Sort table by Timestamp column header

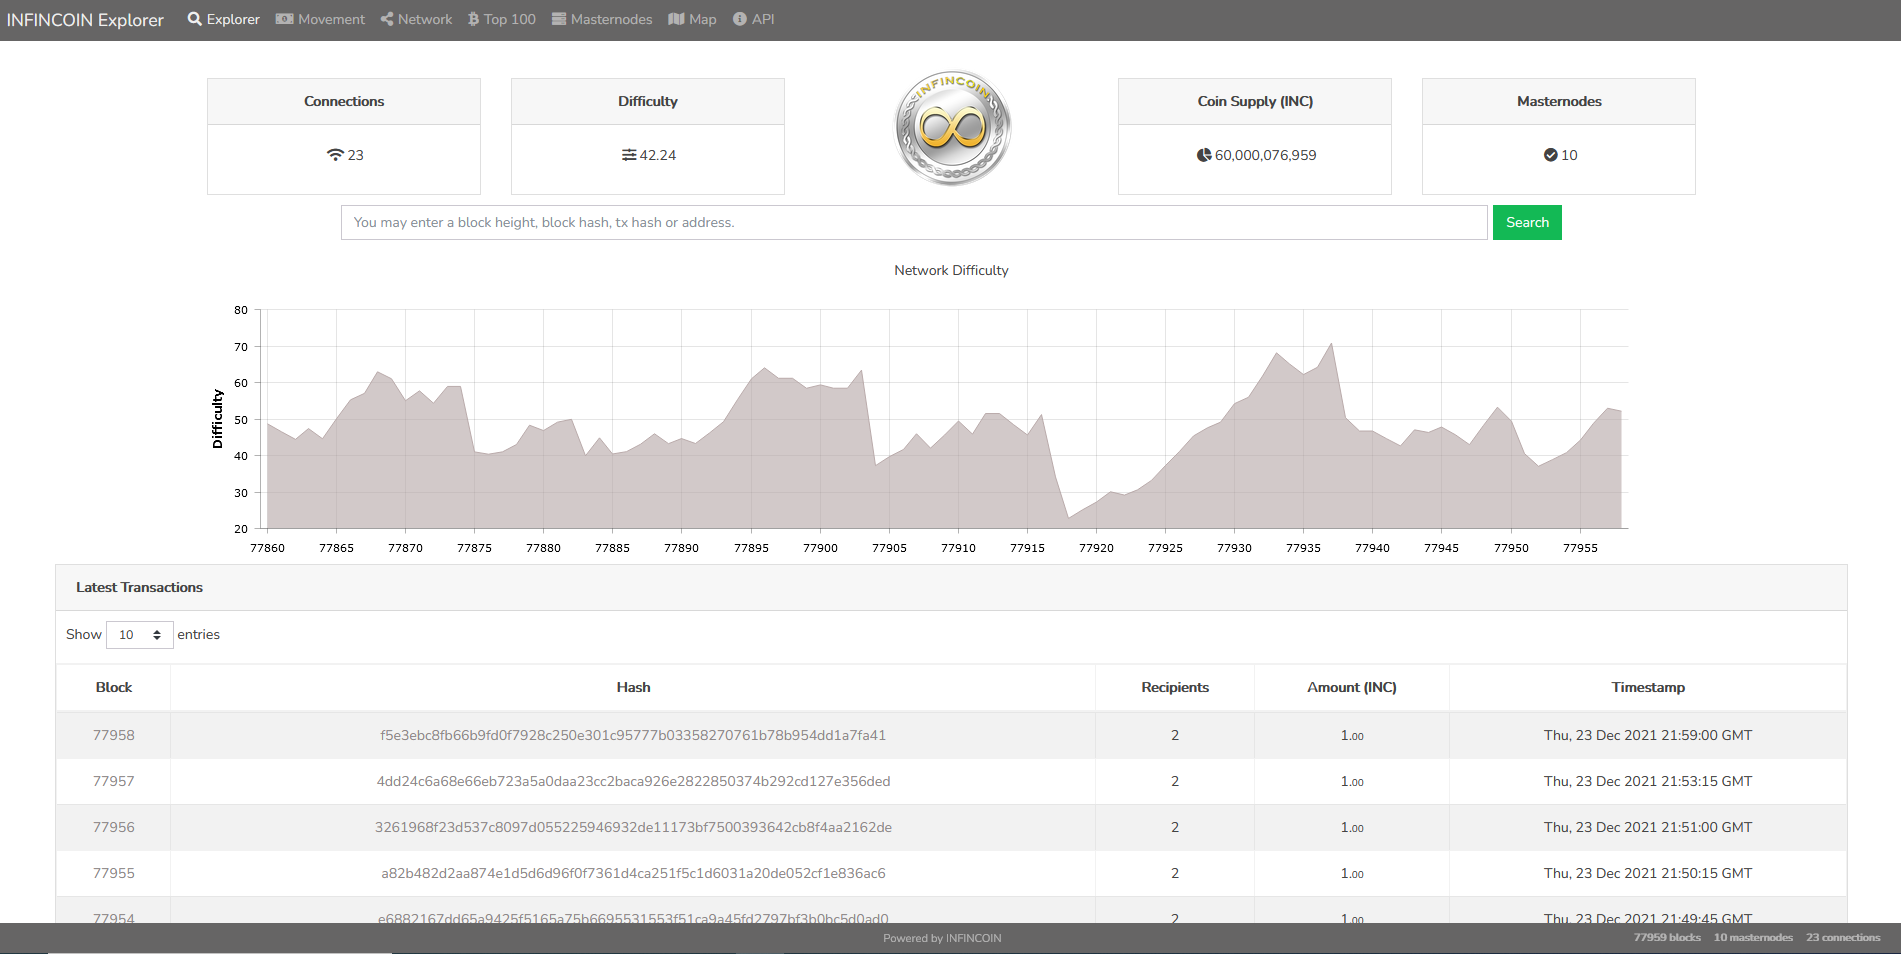[1647, 687]
